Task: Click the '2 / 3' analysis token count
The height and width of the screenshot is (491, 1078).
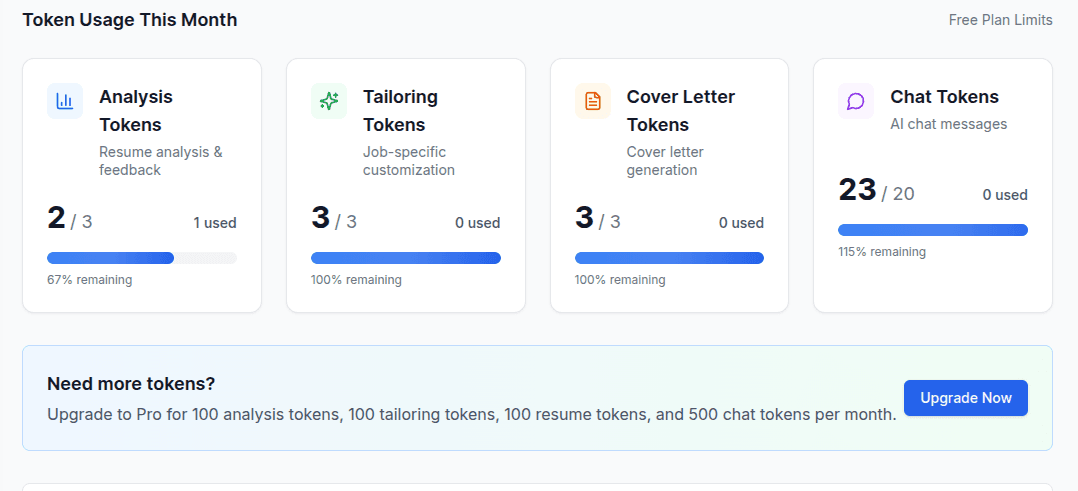Action: tap(69, 219)
